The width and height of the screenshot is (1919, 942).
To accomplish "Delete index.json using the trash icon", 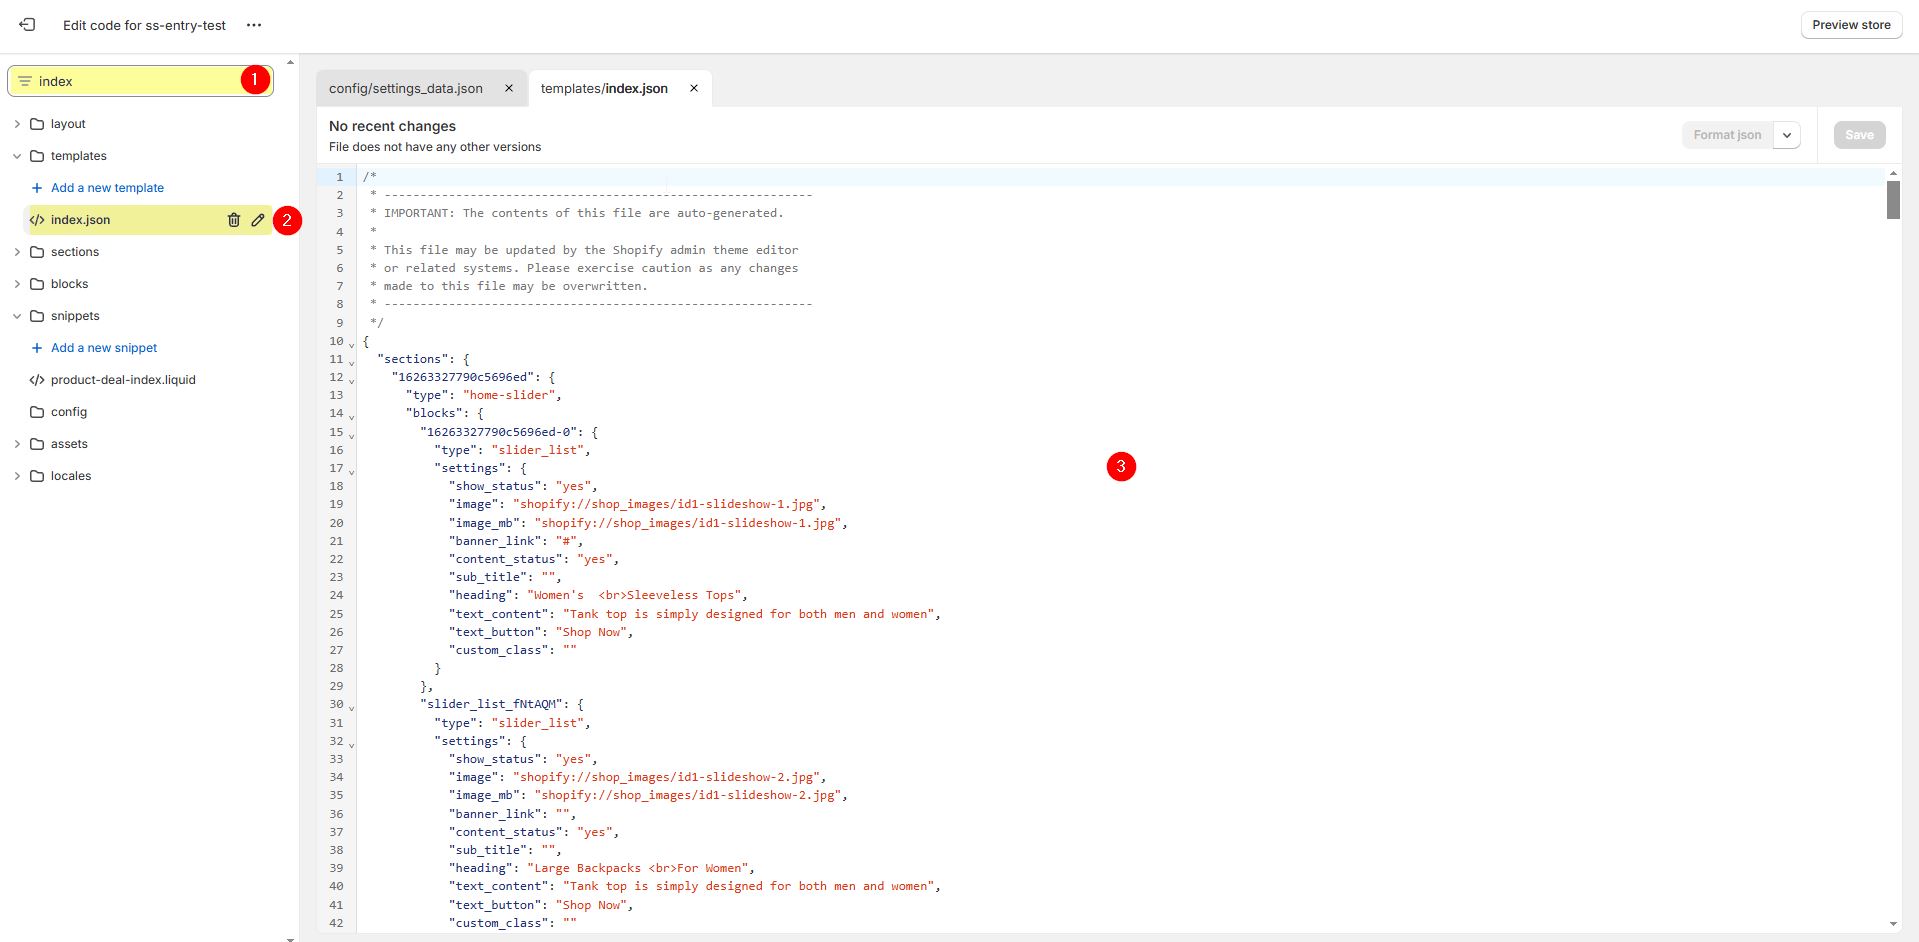I will tap(234, 220).
